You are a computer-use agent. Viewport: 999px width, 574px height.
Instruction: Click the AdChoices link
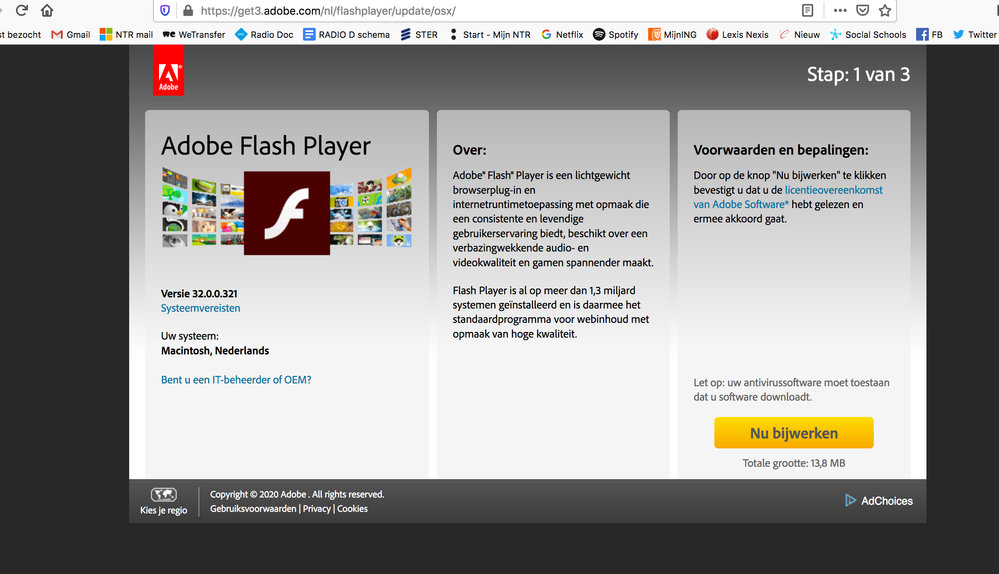coord(879,501)
